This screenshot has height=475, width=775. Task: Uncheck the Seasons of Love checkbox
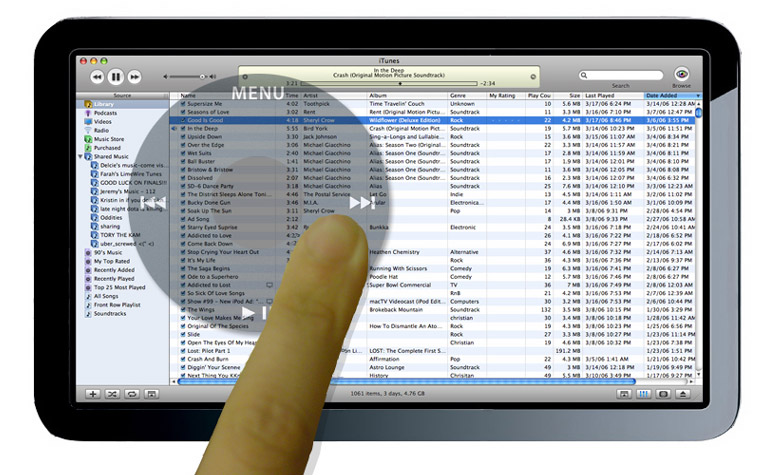click(x=183, y=112)
